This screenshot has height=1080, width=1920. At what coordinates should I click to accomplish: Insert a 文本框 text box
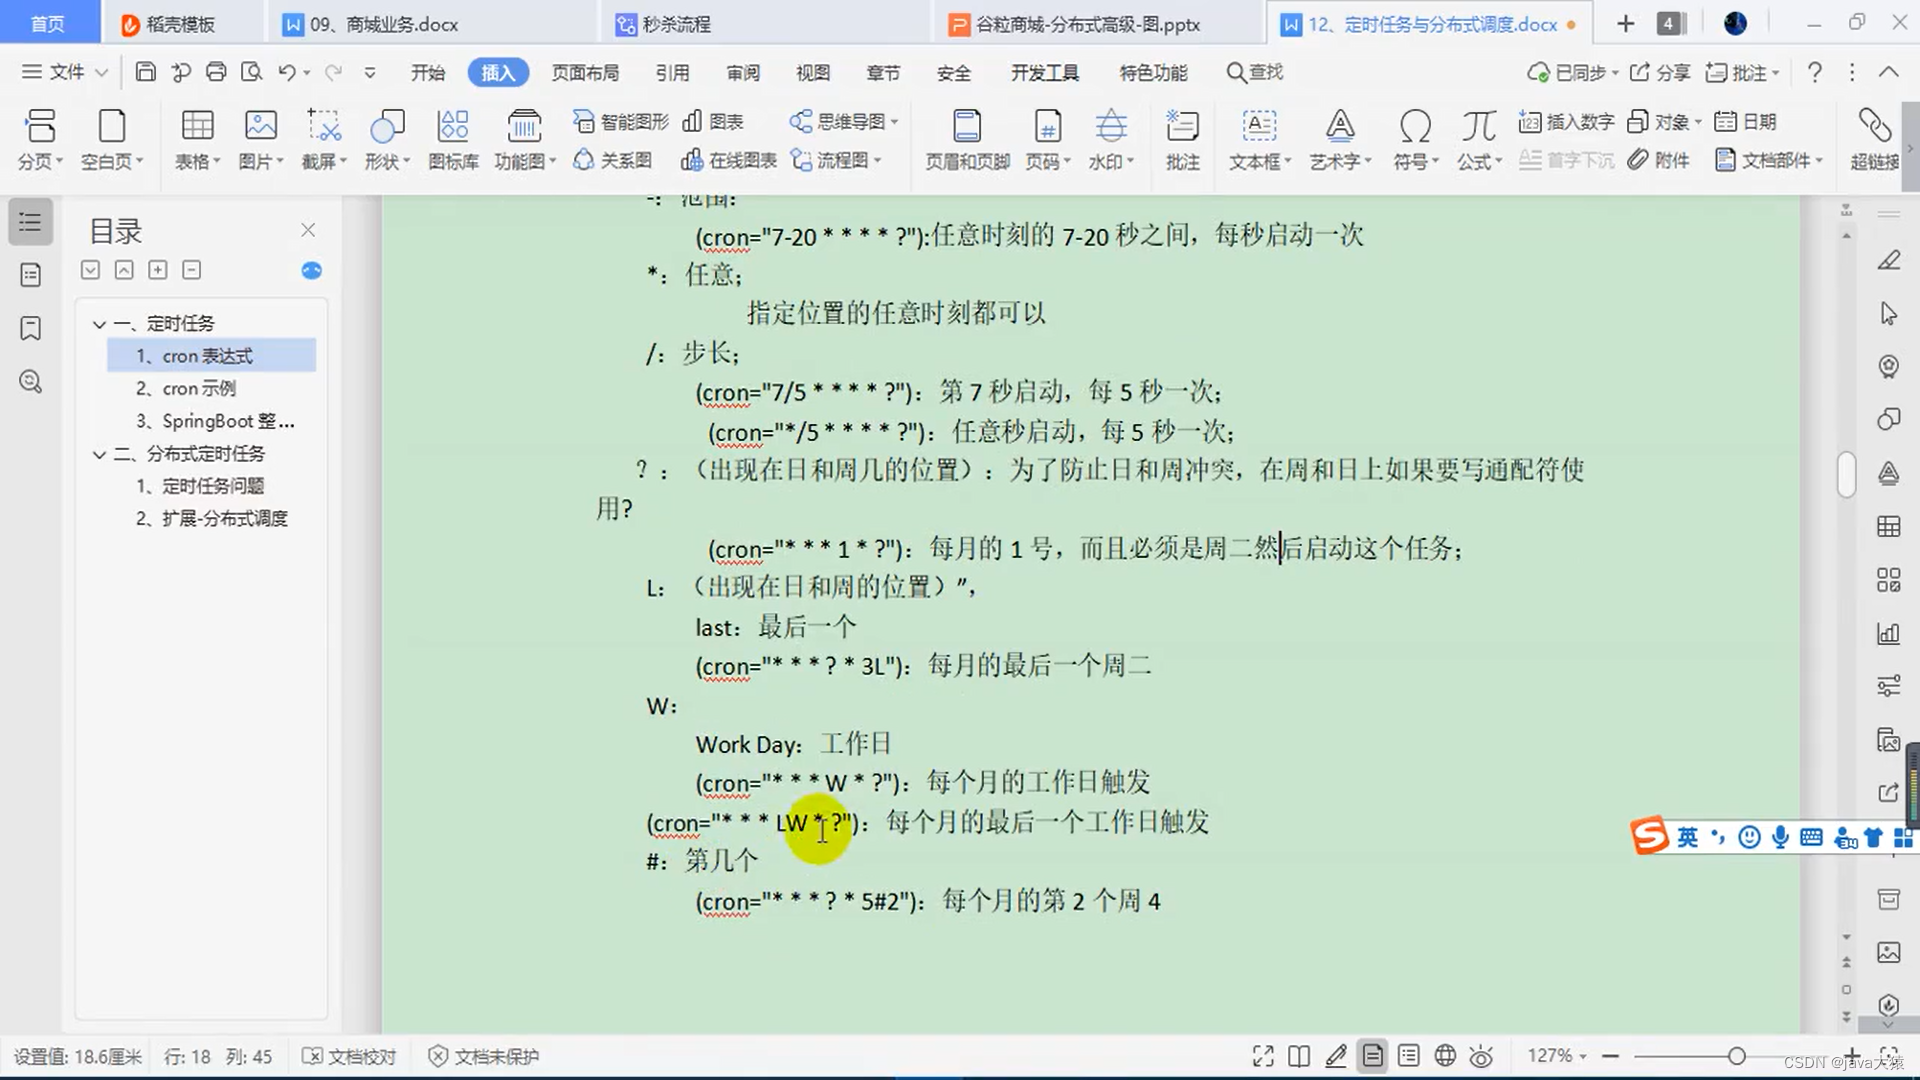coord(1259,127)
